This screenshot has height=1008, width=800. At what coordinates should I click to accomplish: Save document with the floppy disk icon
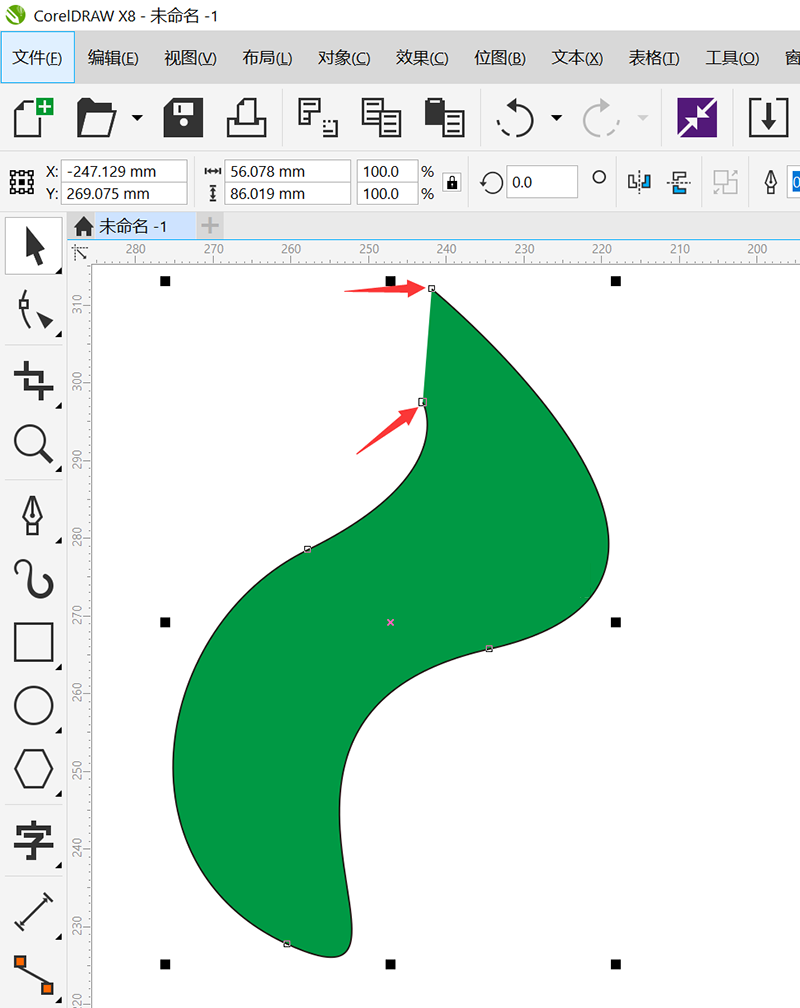(x=183, y=118)
